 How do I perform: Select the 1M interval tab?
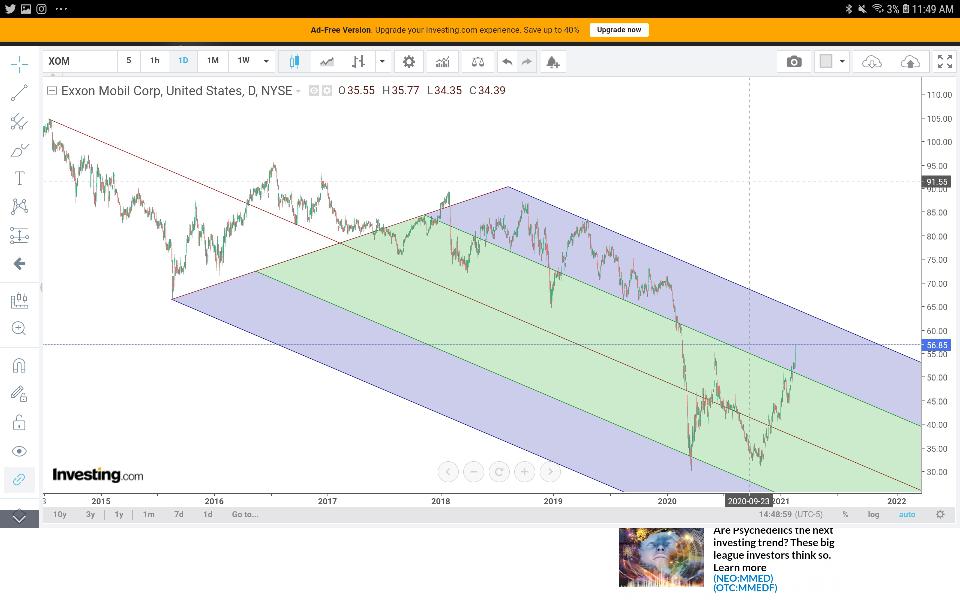tap(213, 61)
